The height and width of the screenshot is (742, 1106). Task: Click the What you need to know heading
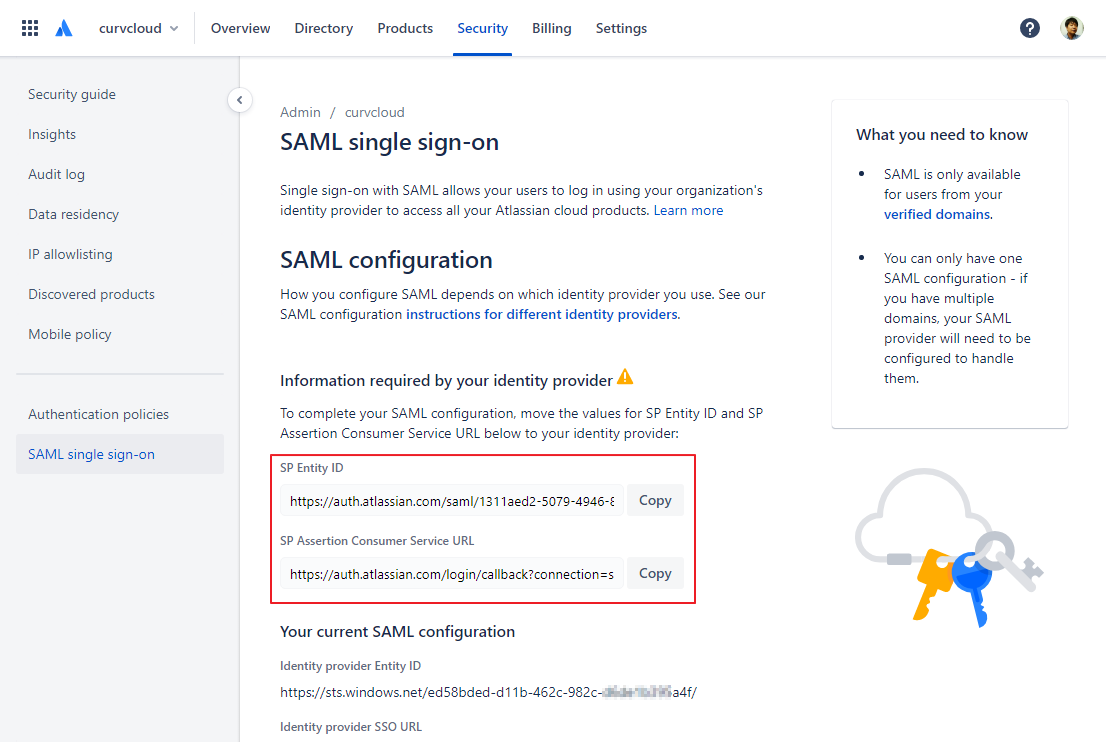(942, 135)
